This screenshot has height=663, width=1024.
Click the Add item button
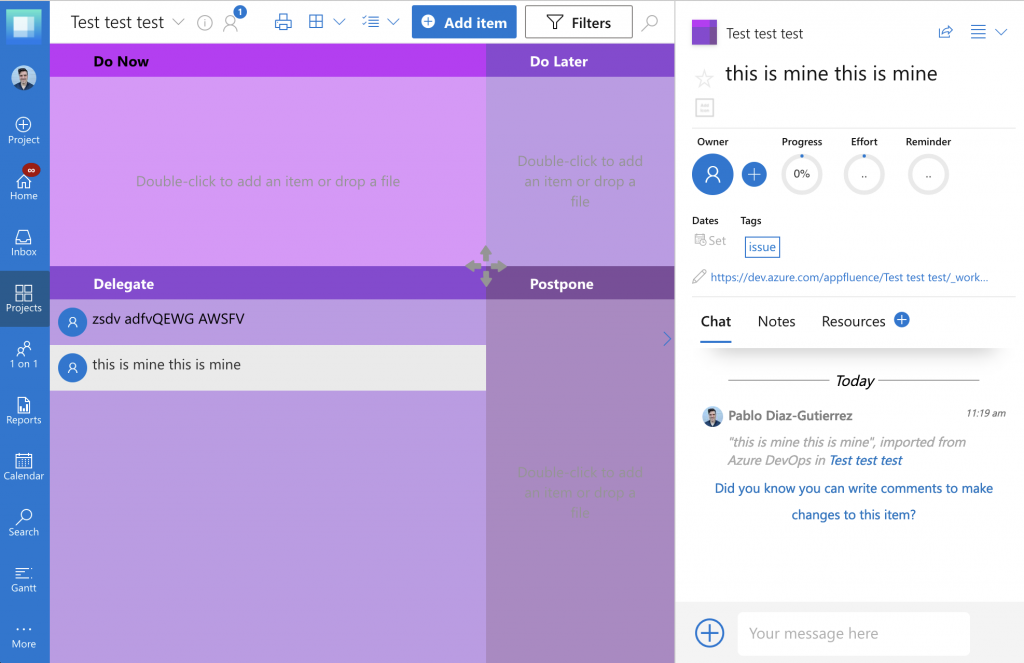(x=463, y=21)
